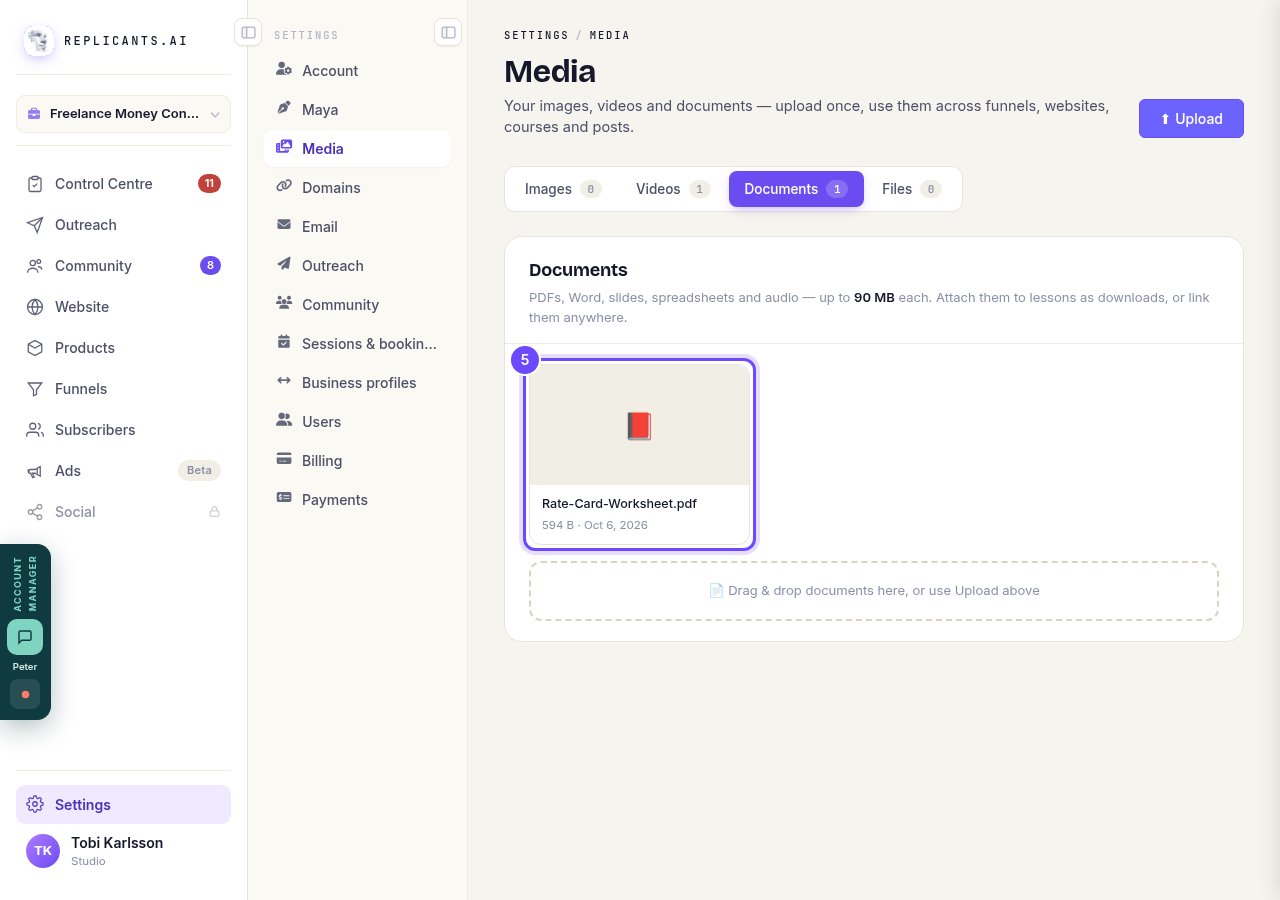The image size is (1280, 900).
Task: Select the Files tab
Action: pyautogui.click(x=911, y=189)
